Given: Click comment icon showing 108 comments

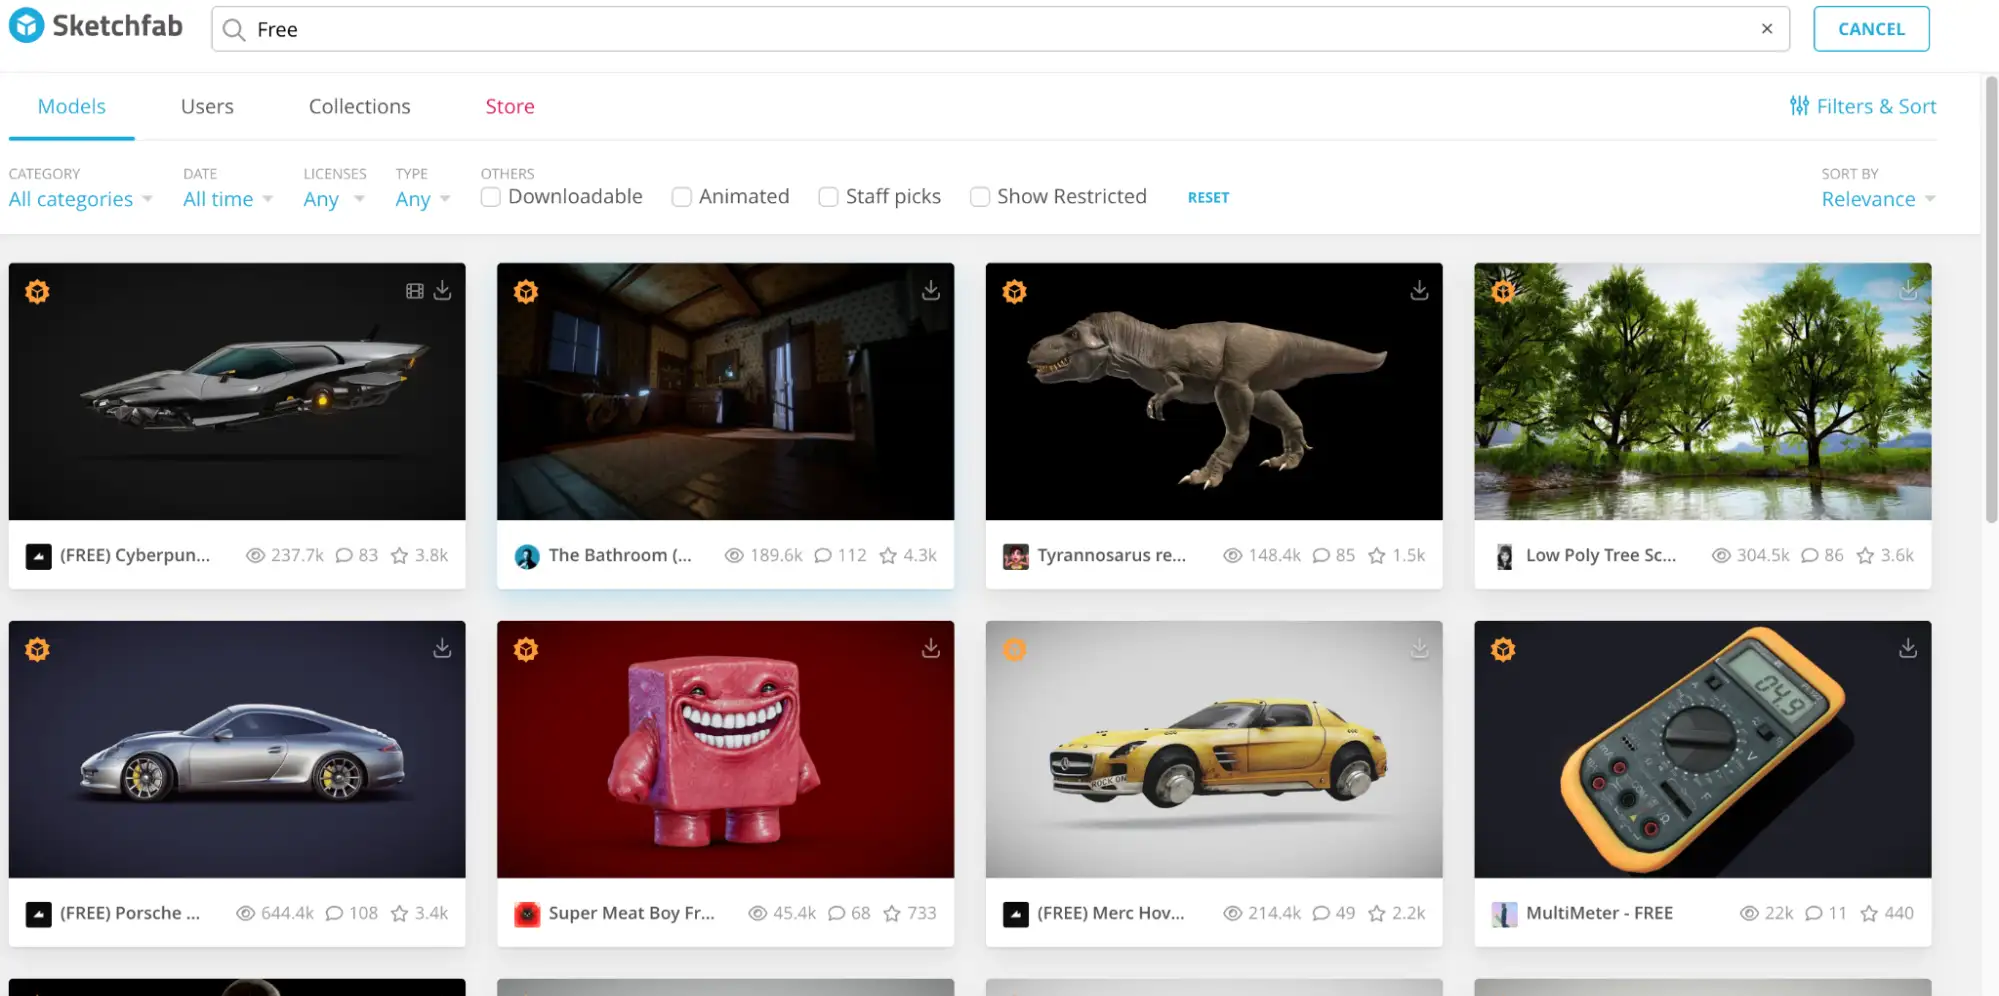Looking at the screenshot, I should click(x=334, y=913).
